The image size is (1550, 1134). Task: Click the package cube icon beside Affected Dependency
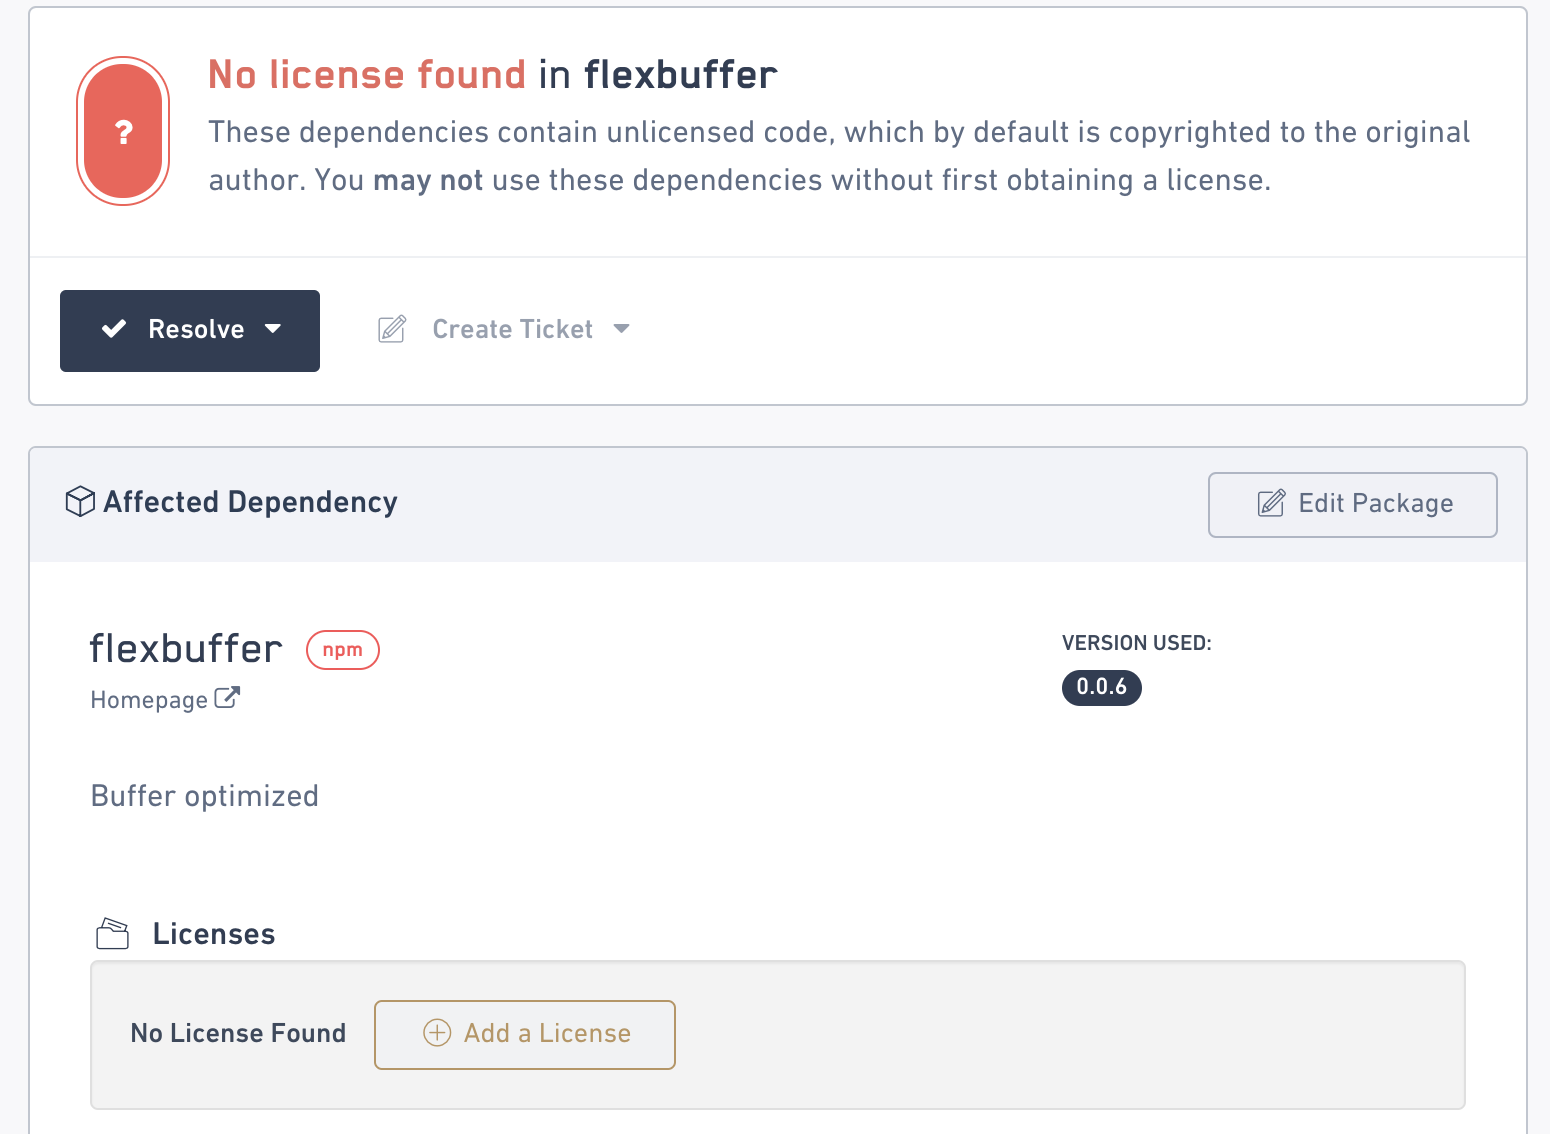80,501
